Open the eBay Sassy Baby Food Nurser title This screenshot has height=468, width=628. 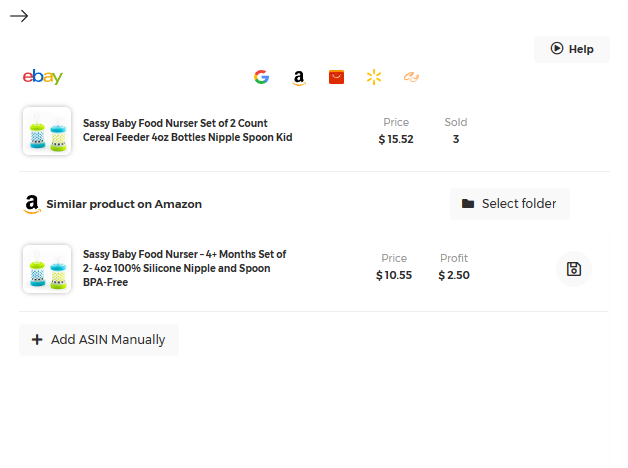(x=187, y=130)
